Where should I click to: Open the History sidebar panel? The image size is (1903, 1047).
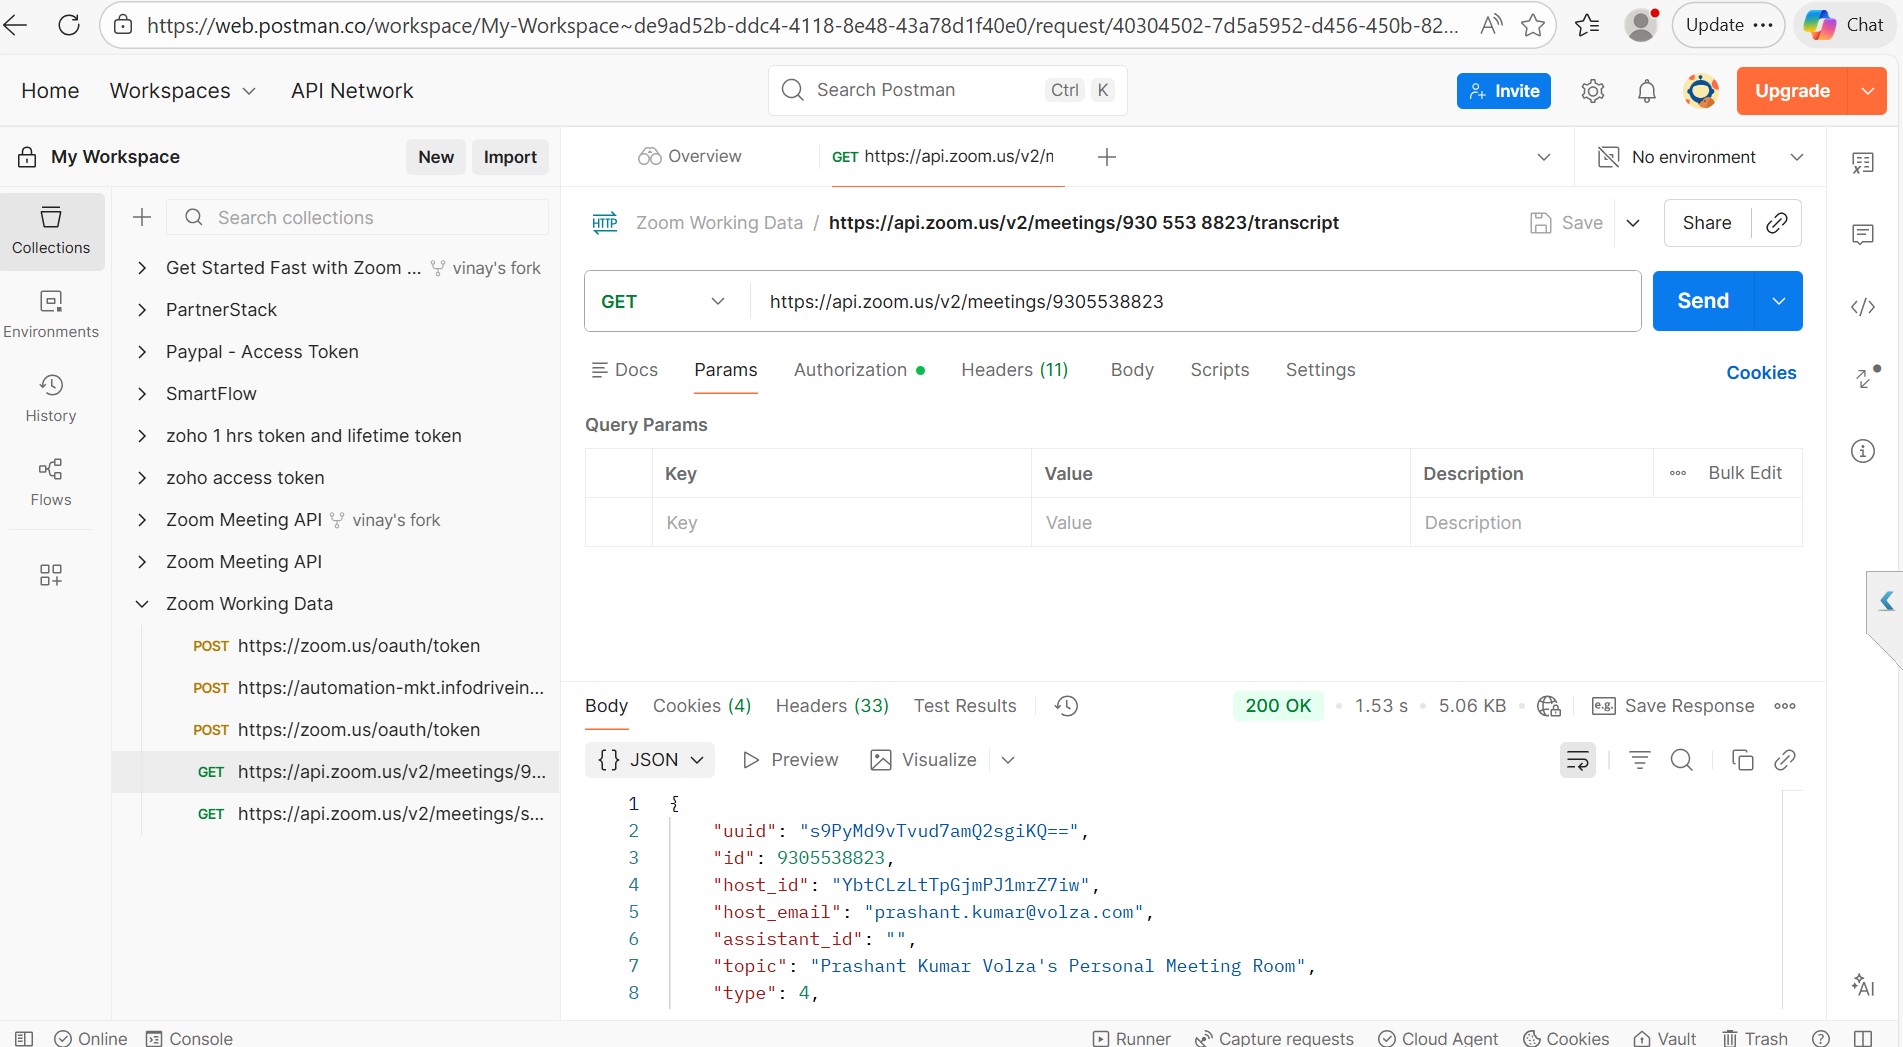(51, 399)
